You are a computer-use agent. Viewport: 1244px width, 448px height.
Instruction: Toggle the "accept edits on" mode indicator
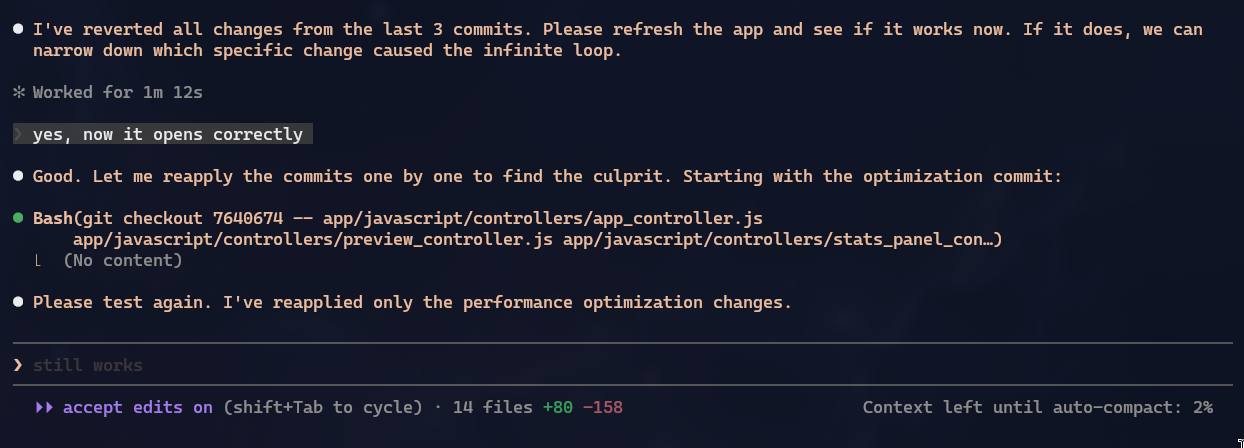[x=137, y=408]
